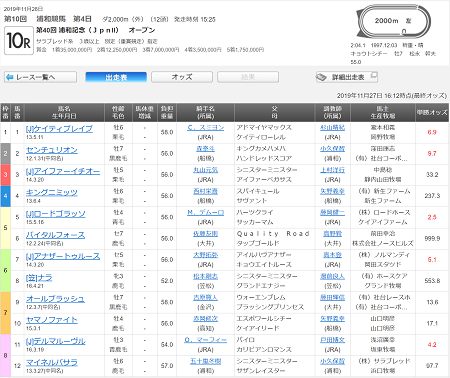The width and height of the screenshot is (450, 378).
Task: Click odds value 237.3 for キングニミッツ
Action: tap(432, 196)
